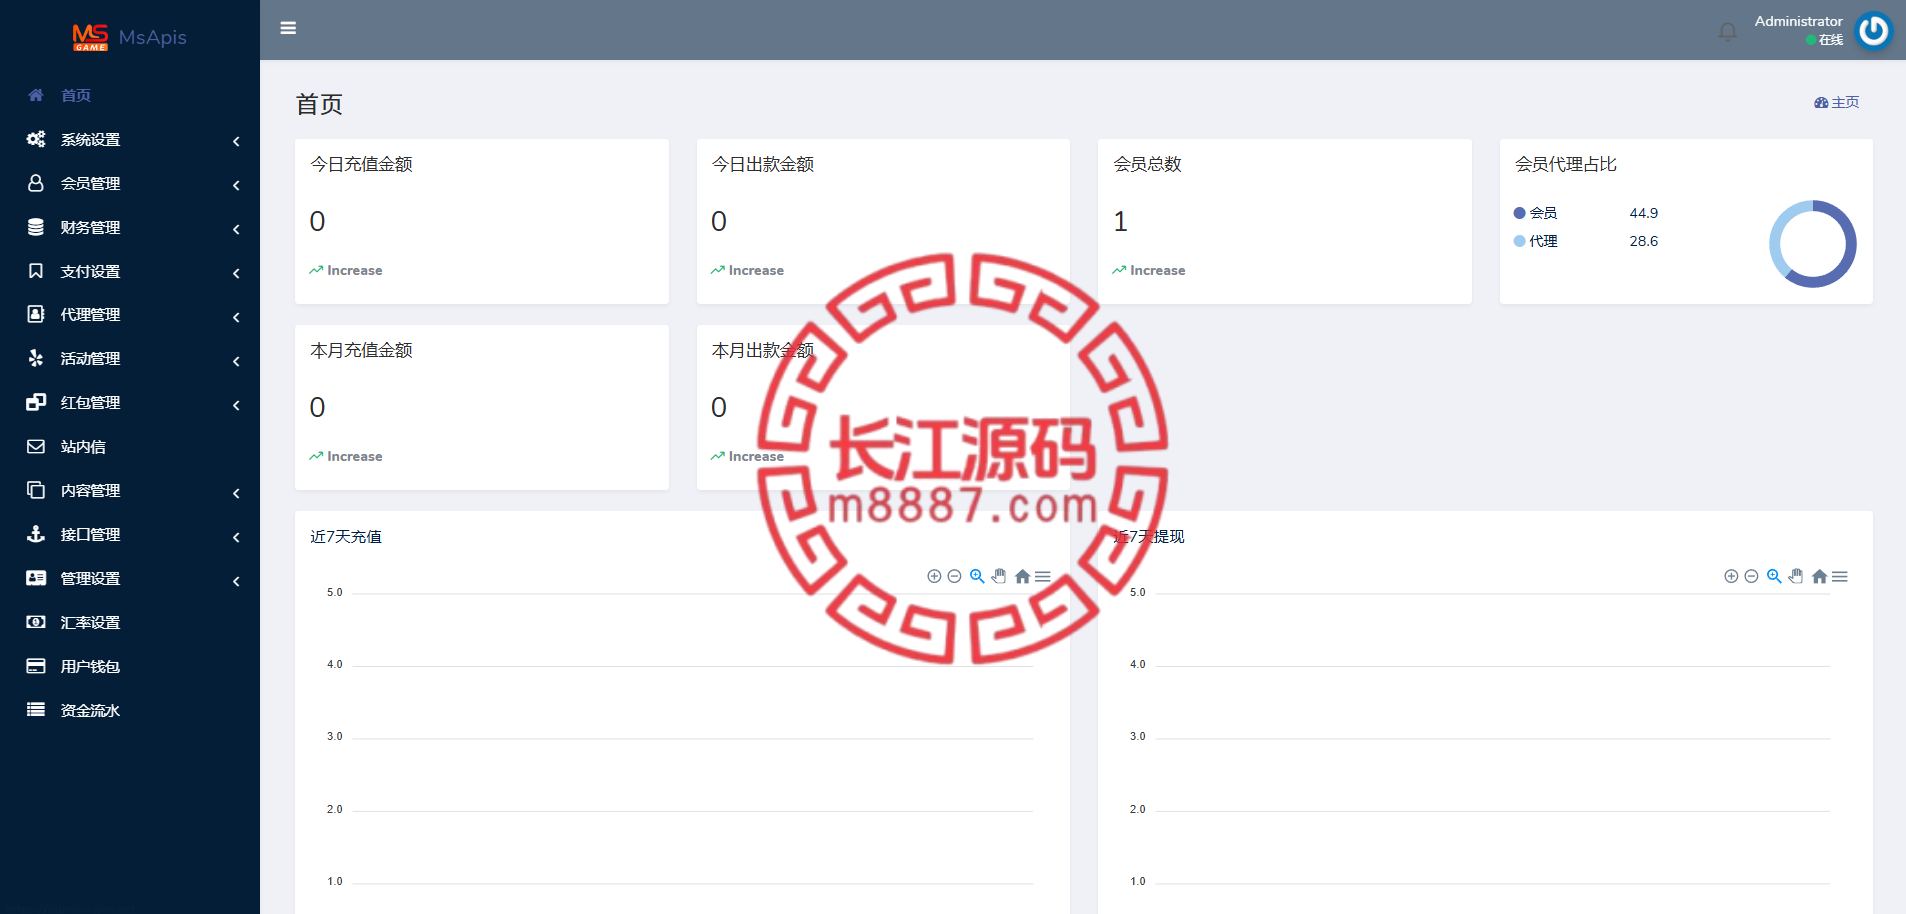Open the 财务管理 menu label
1906x914 pixels.
[x=90, y=227]
